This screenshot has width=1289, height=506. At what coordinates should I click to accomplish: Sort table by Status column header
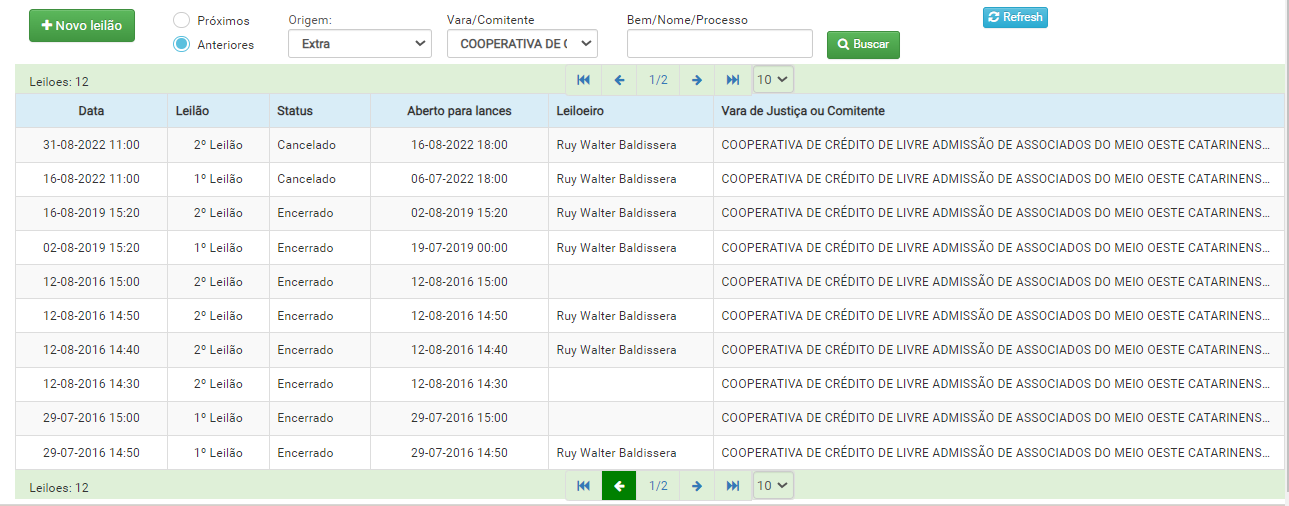pos(295,111)
